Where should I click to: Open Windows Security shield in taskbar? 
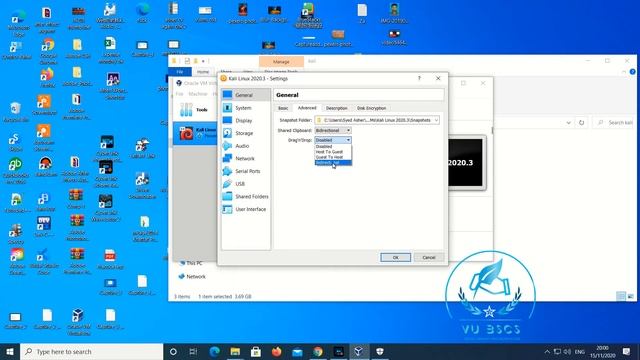point(380,351)
